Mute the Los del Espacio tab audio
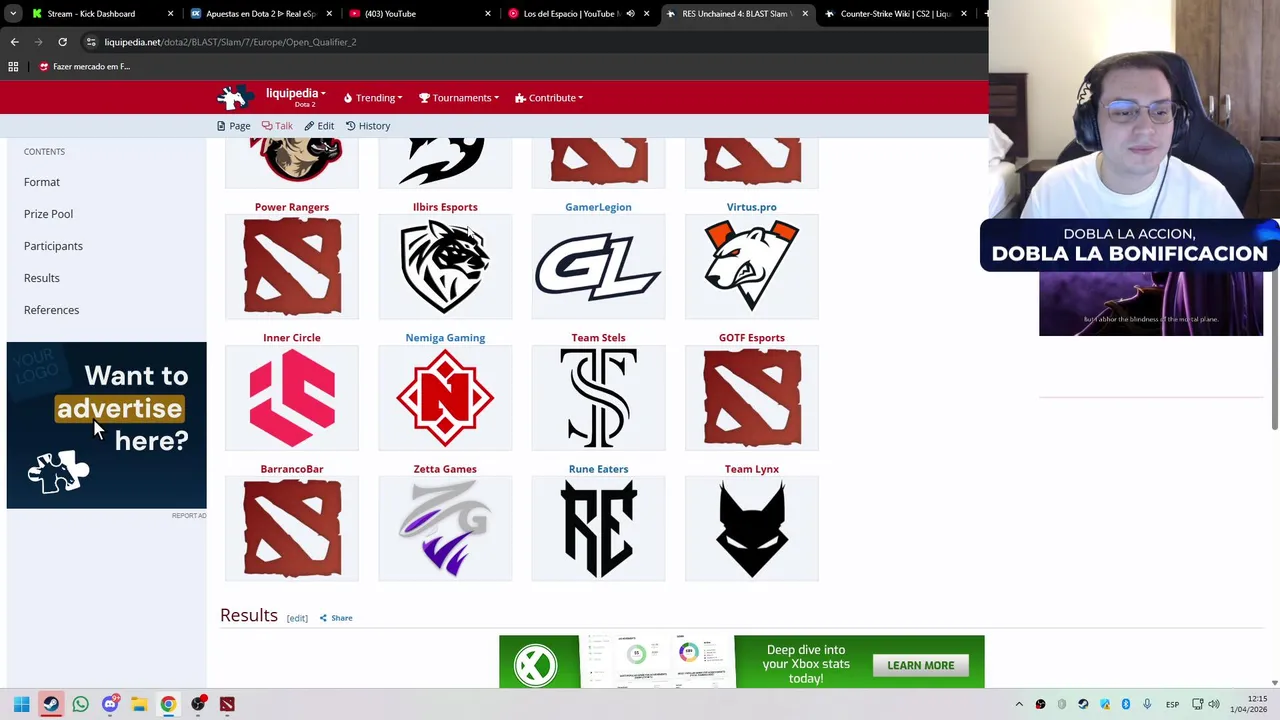The image size is (1280, 720). (630, 14)
